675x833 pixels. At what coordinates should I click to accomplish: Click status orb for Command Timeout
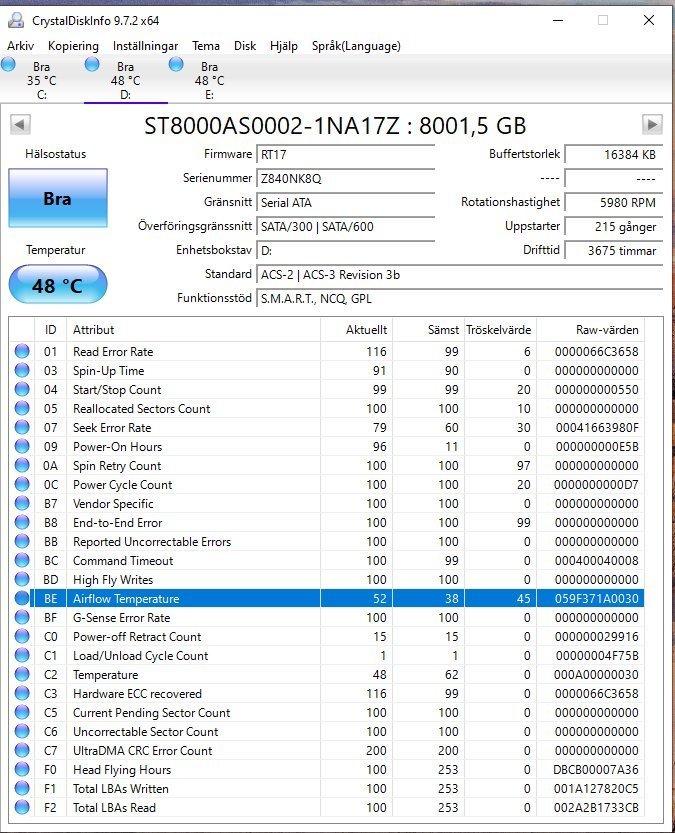click(x=22, y=560)
